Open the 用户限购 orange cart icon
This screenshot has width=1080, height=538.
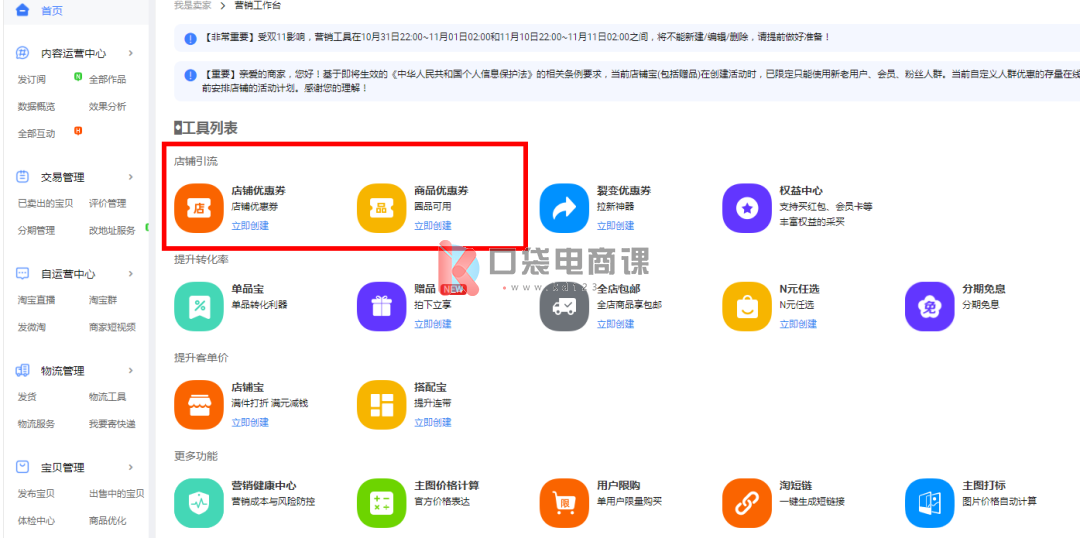[564, 503]
